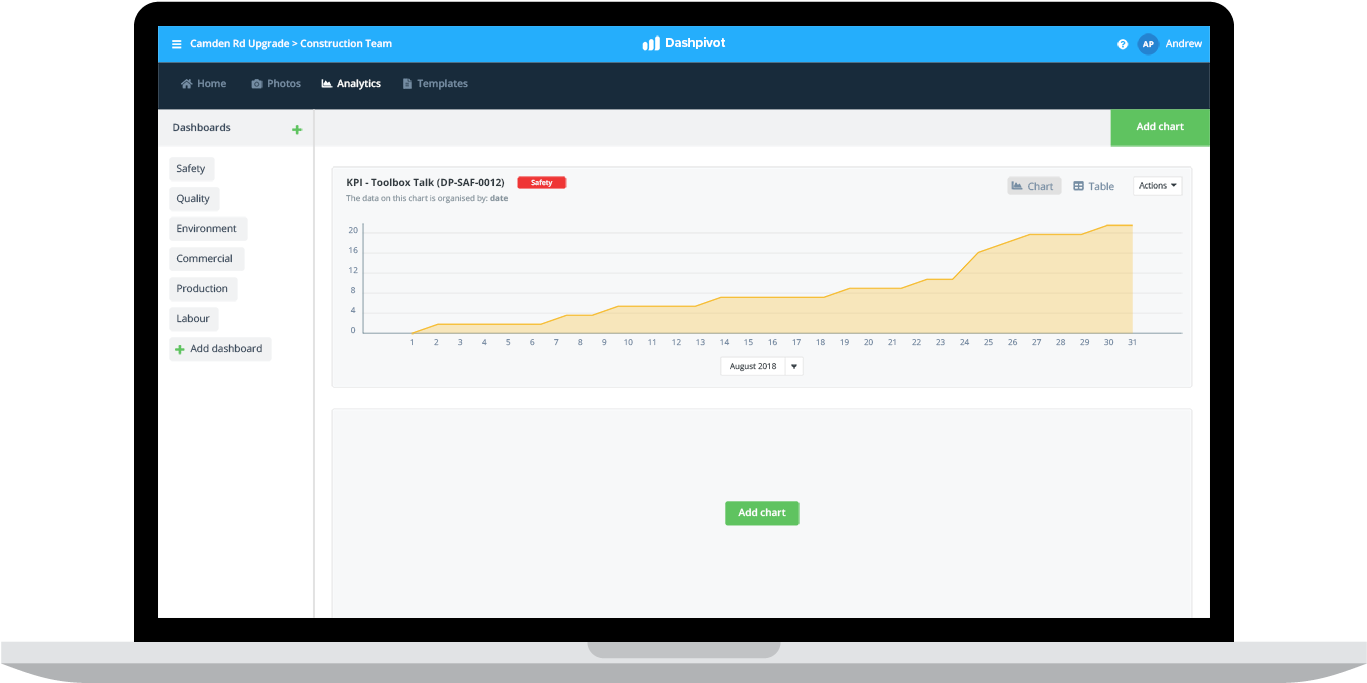1367x683 pixels.
Task: Click Add chart button in top right
Action: (x=1159, y=127)
